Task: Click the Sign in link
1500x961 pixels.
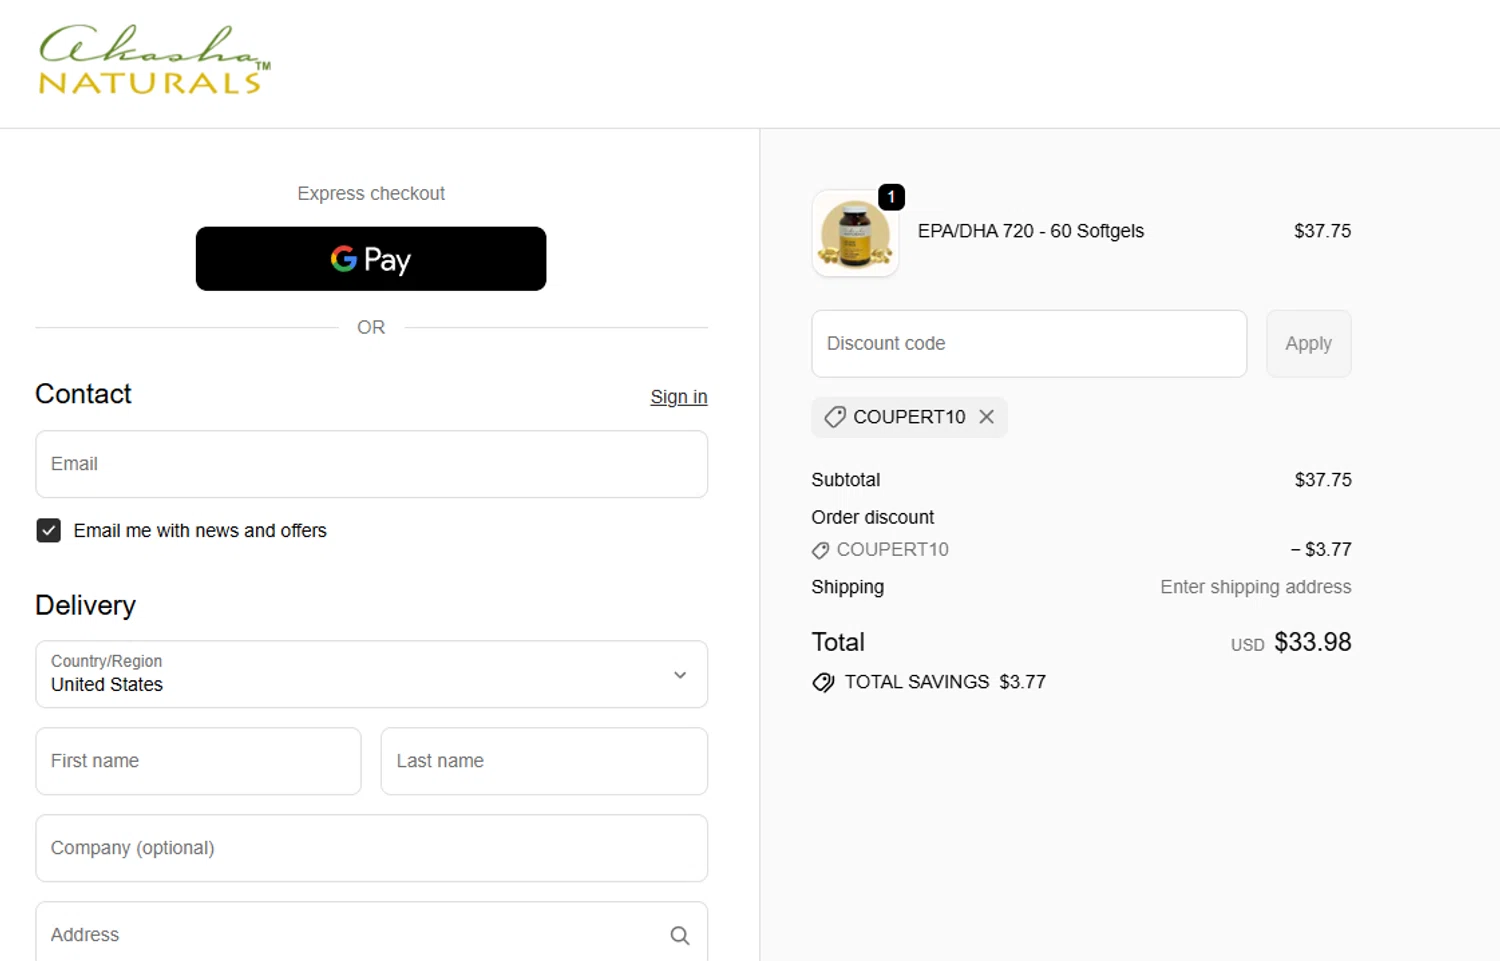Action: 678,397
